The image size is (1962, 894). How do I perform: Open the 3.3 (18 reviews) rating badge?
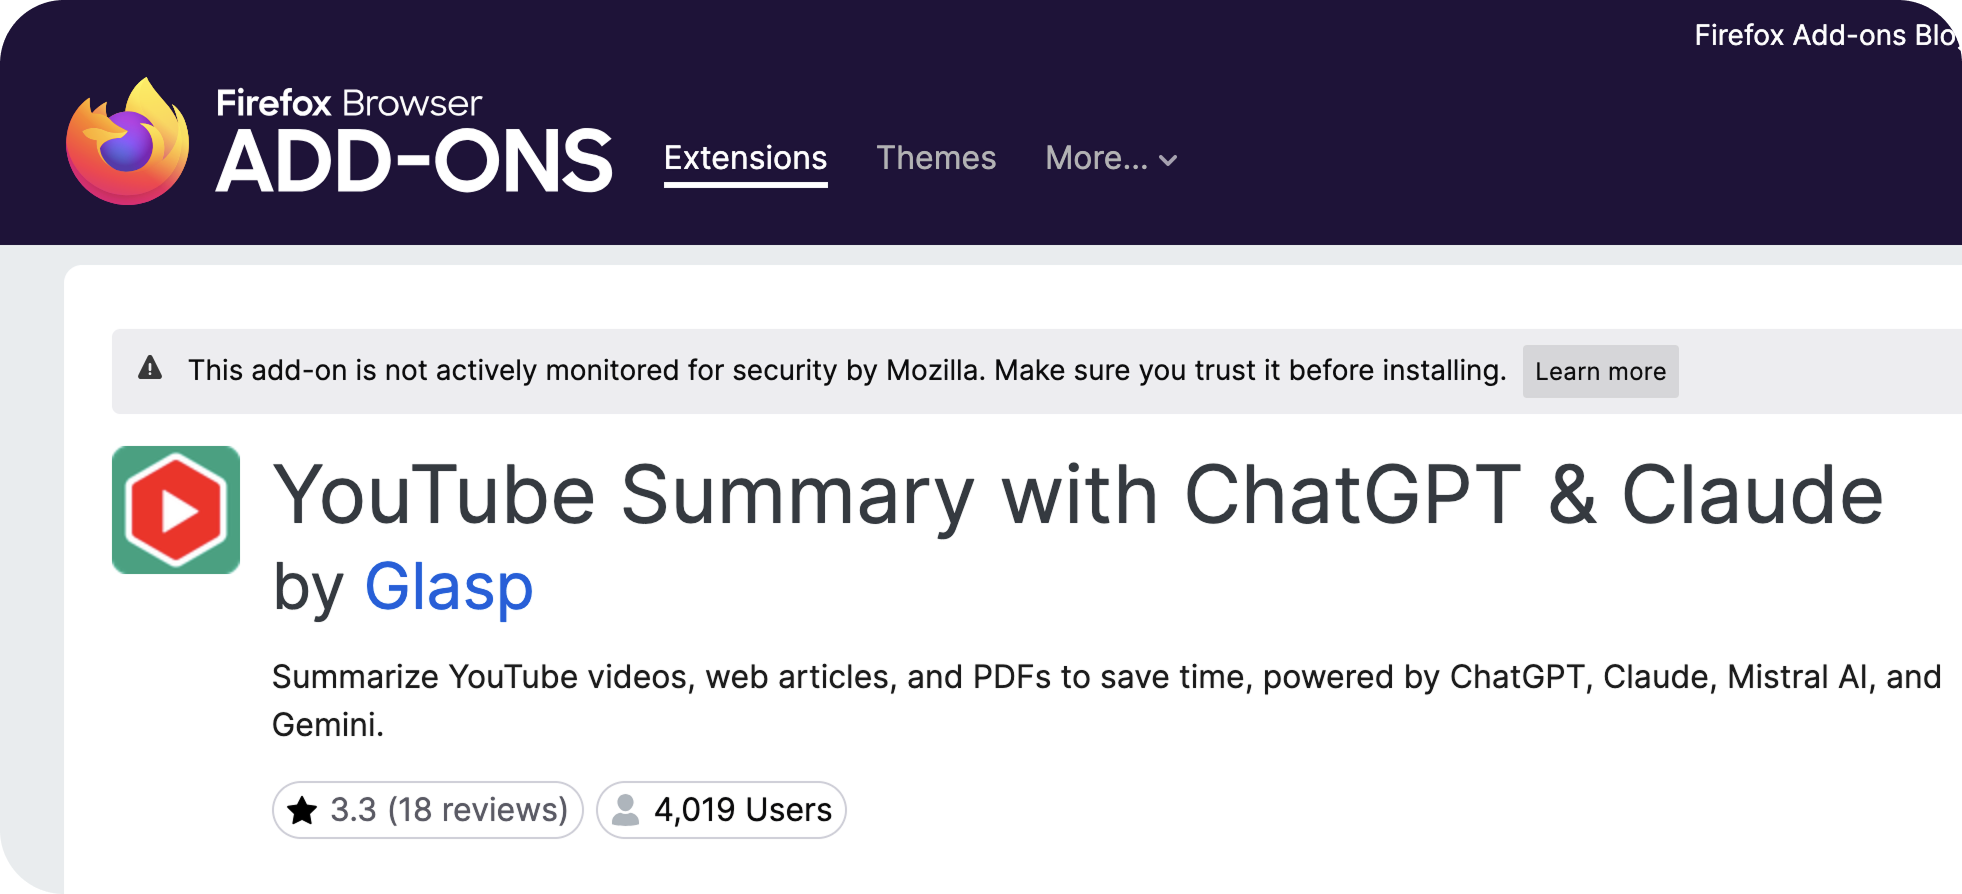click(x=427, y=809)
